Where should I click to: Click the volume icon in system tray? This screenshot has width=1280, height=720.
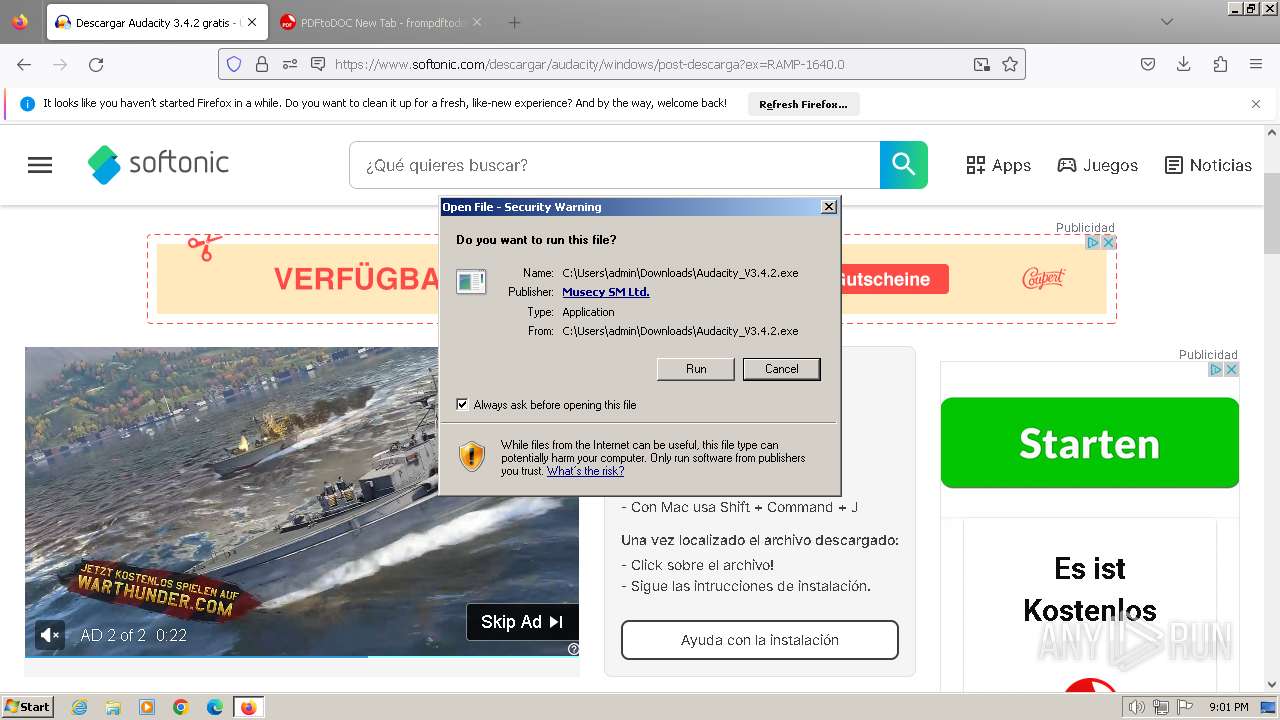click(1138, 707)
